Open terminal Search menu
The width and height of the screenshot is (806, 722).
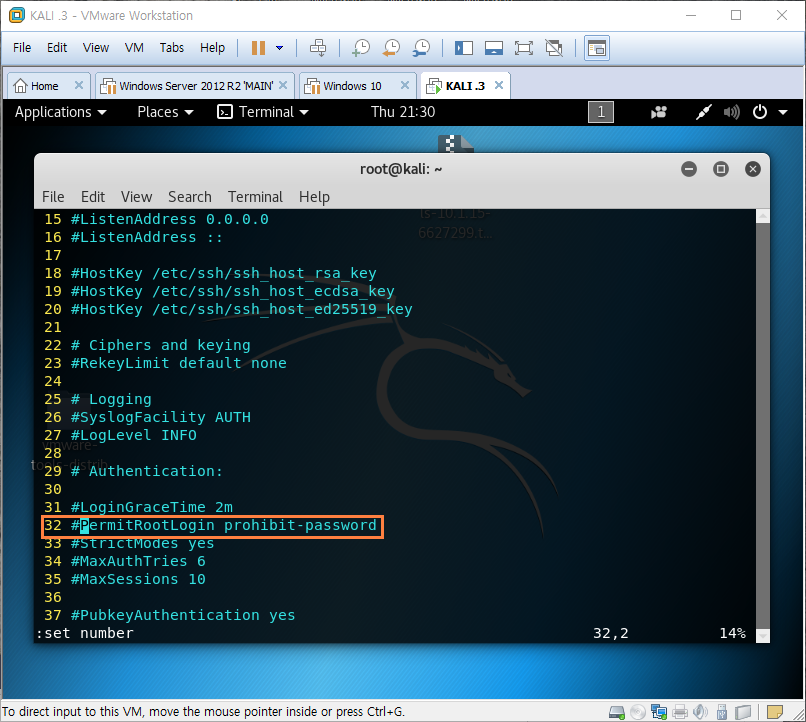coord(190,197)
